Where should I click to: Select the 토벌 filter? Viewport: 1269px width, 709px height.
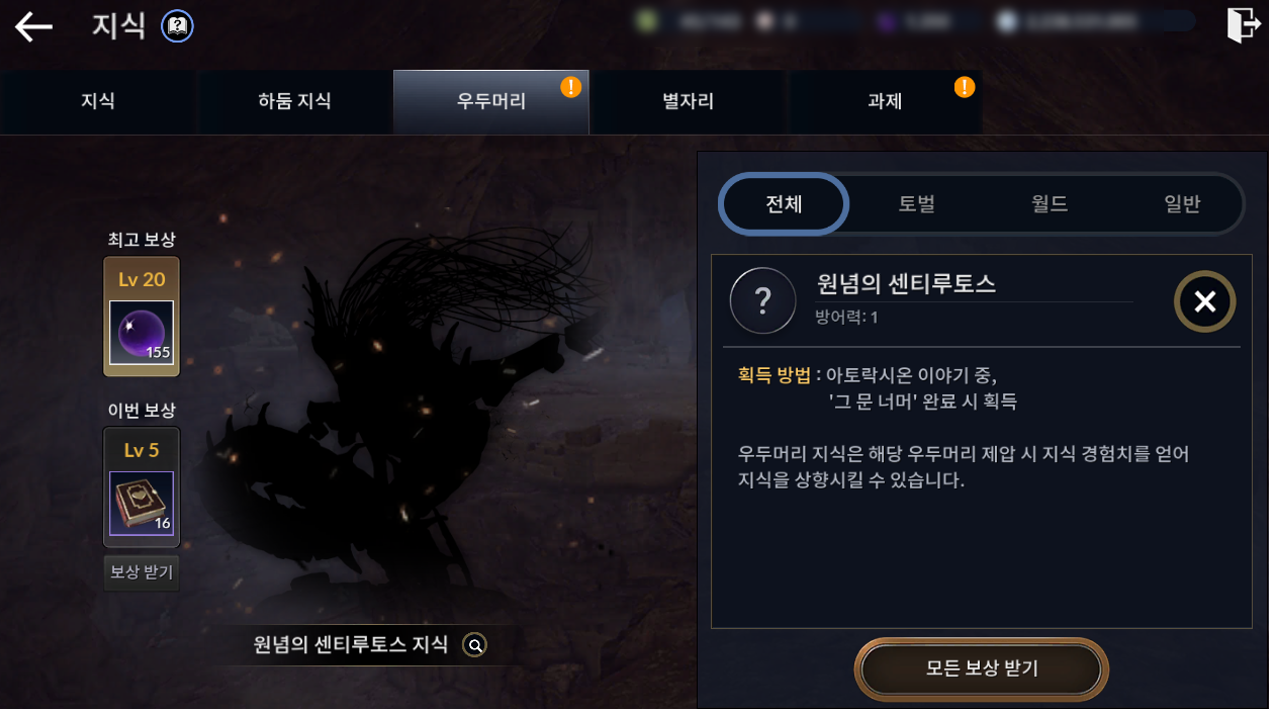click(x=917, y=204)
